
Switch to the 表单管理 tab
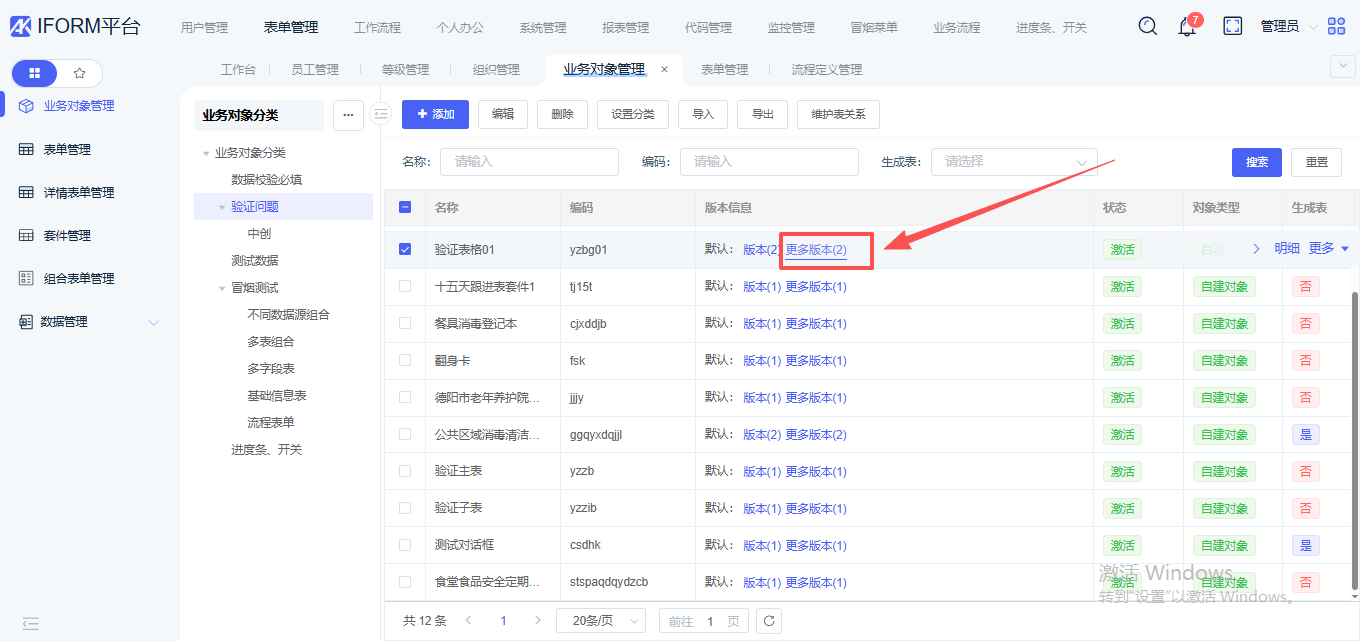[724, 70]
